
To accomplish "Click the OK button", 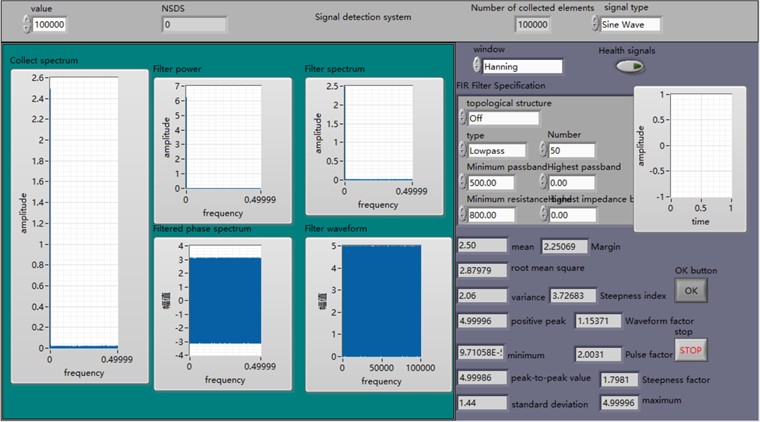I will pyautogui.click(x=691, y=291).
